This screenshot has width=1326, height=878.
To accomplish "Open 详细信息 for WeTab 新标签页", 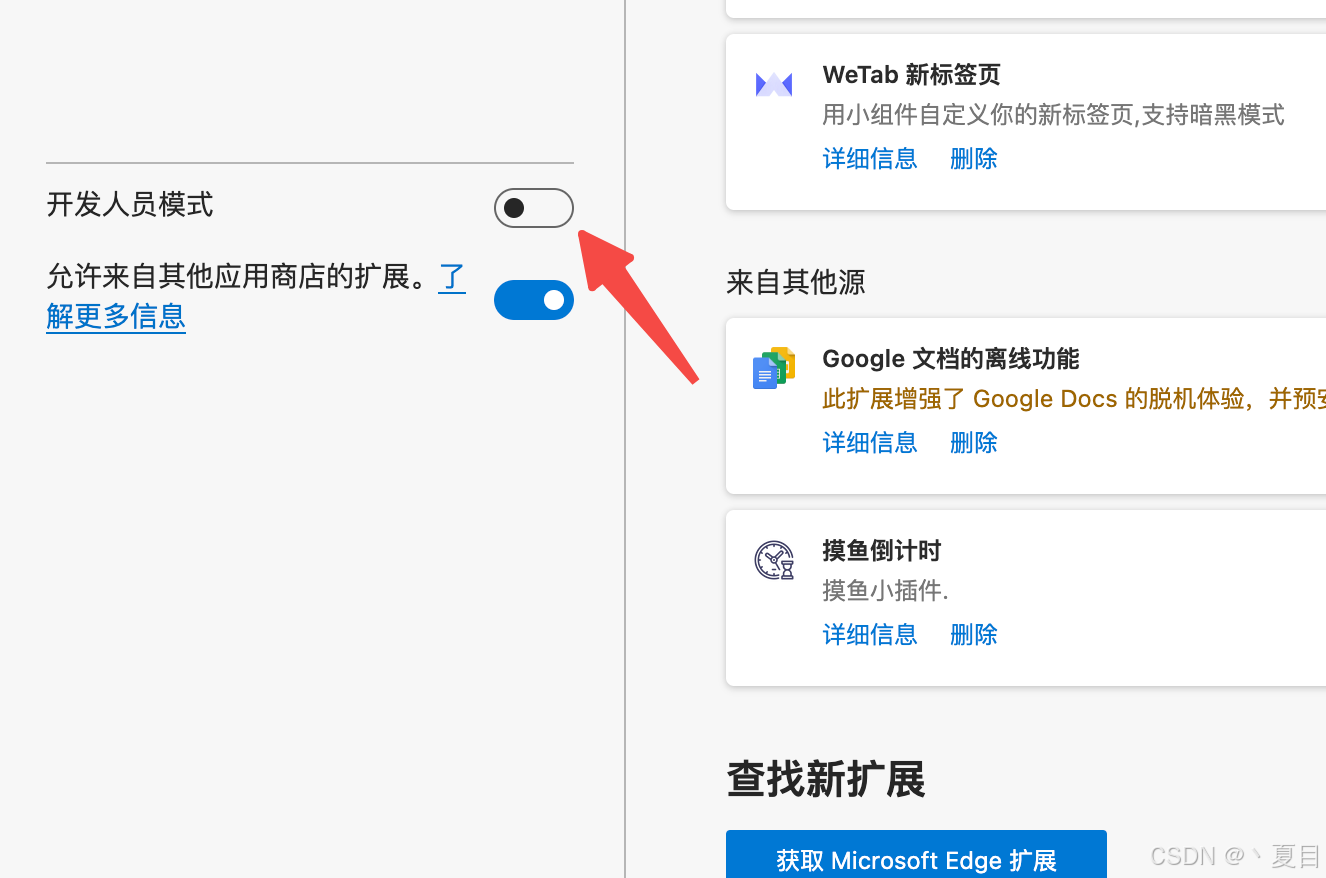I will pyautogui.click(x=870, y=158).
